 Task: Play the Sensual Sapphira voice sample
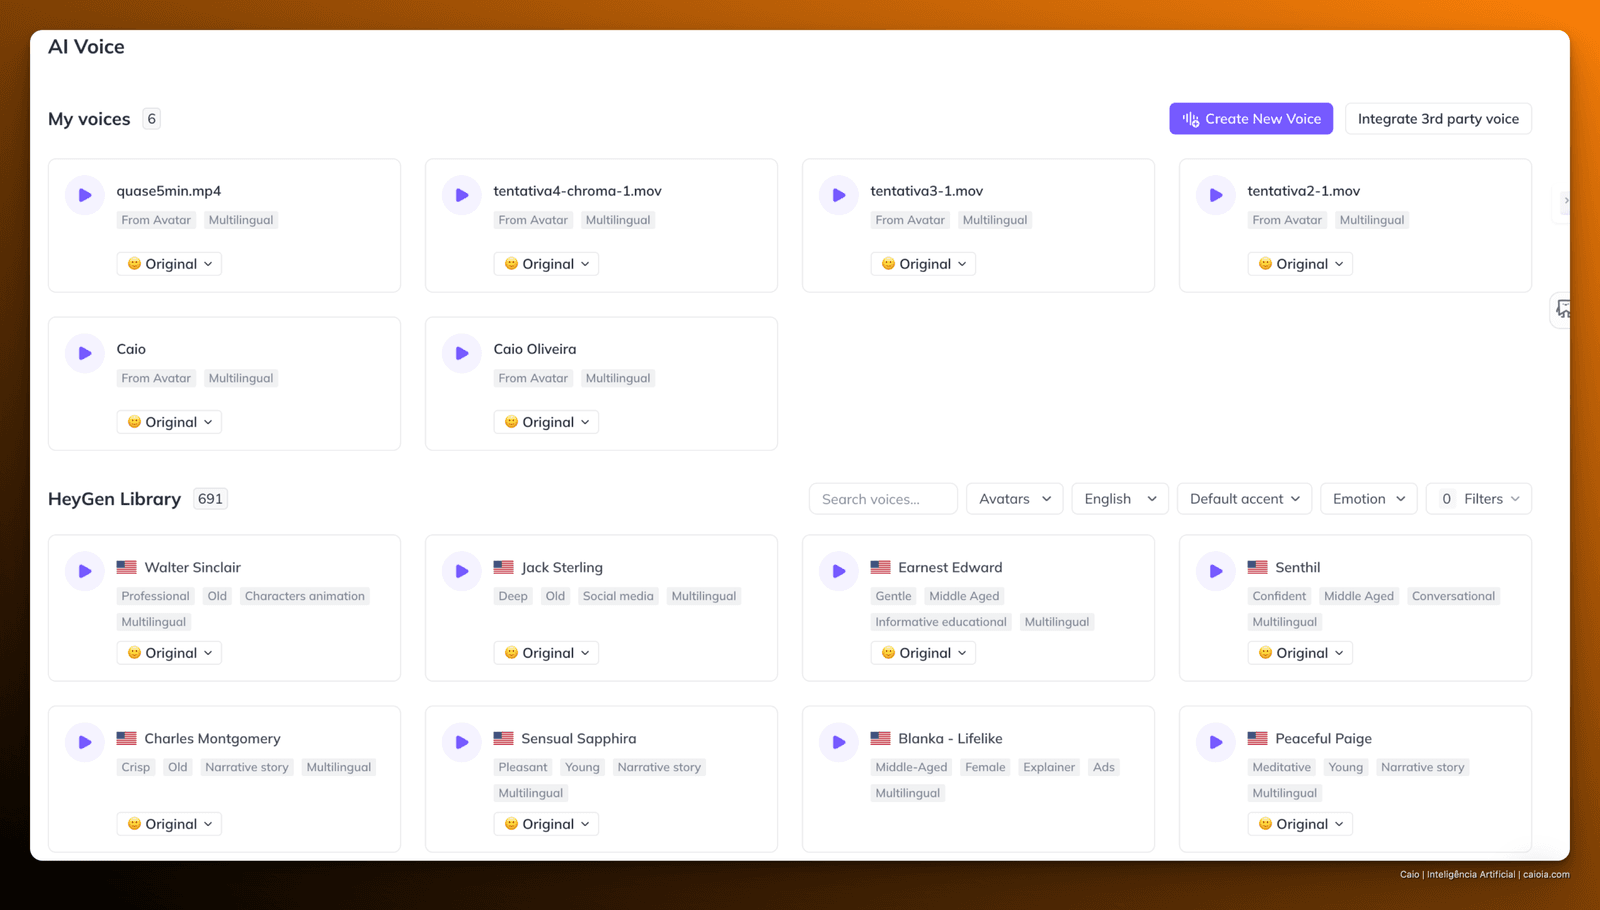462,742
